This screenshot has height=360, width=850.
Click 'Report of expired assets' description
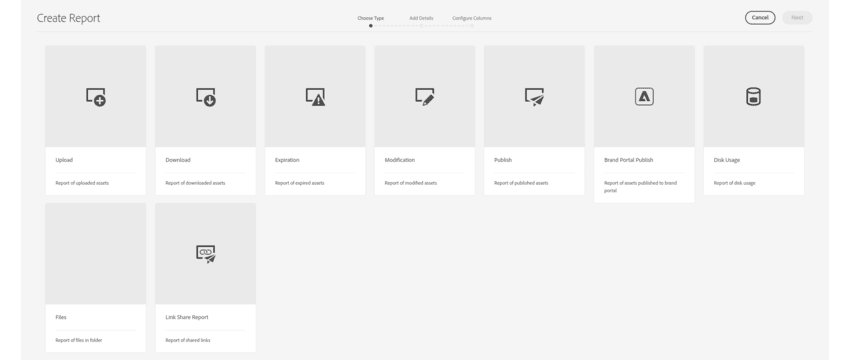pyautogui.click(x=300, y=183)
